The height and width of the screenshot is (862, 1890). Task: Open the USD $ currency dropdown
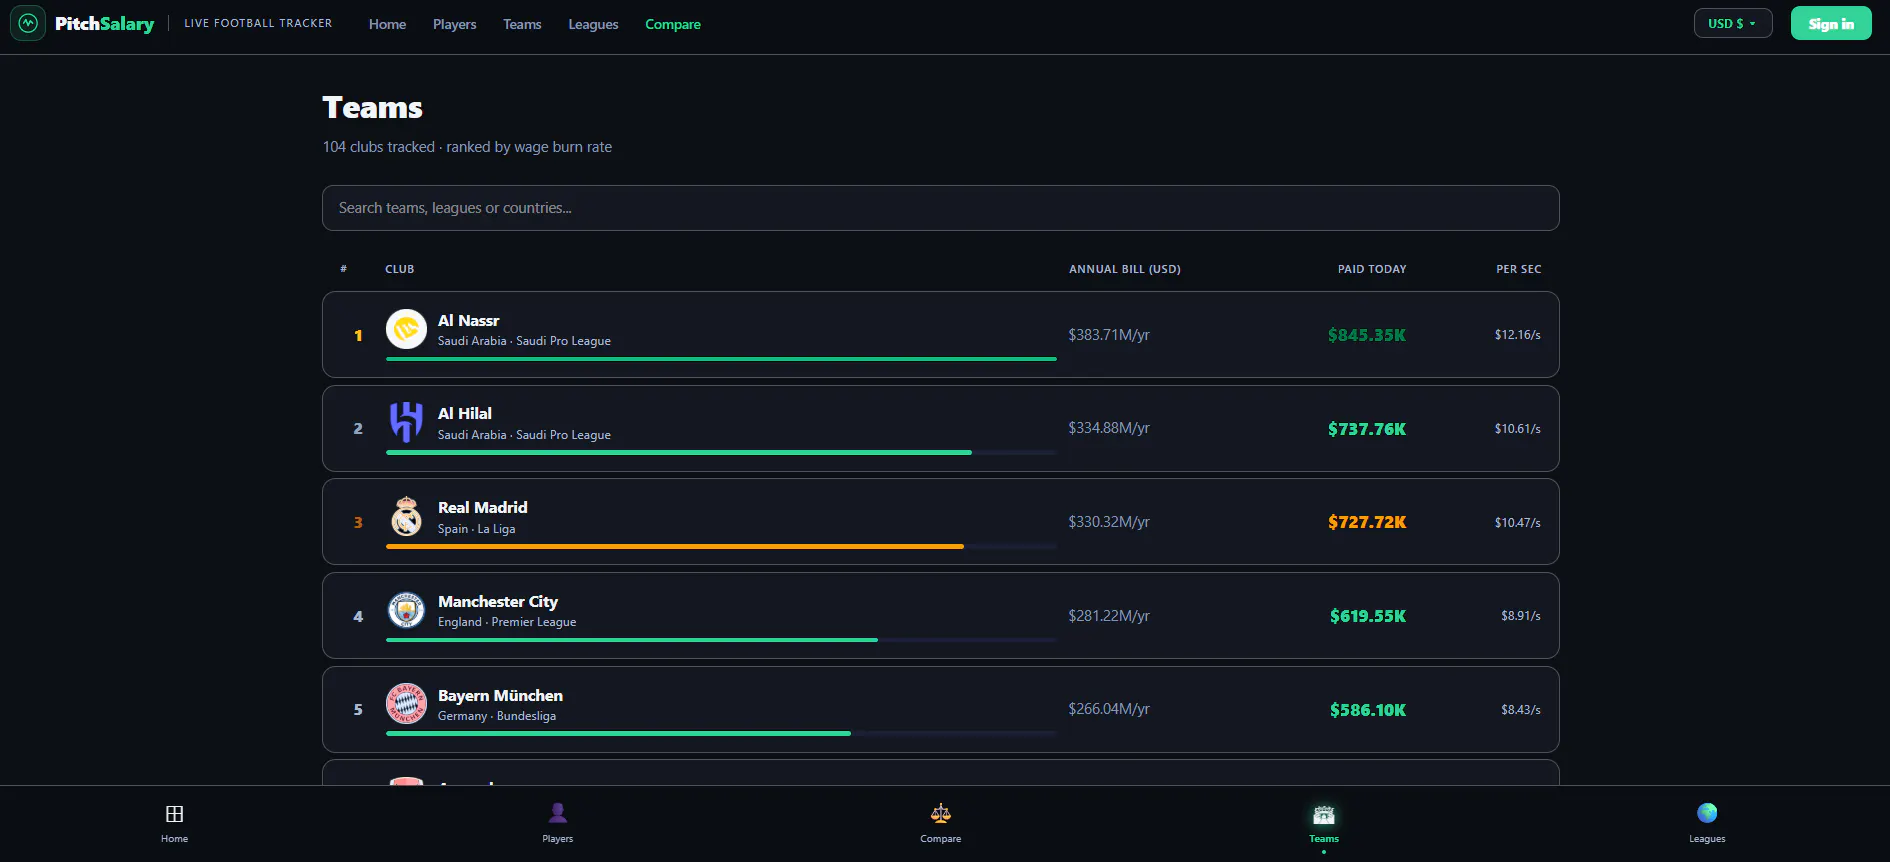pyautogui.click(x=1733, y=23)
